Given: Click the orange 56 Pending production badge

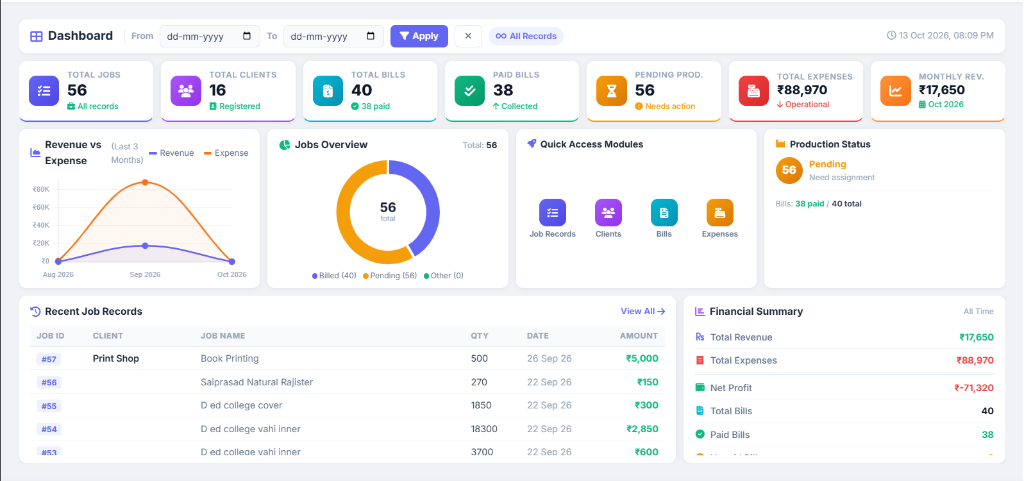Looking at the screenshot, I should tap(789, 170).
